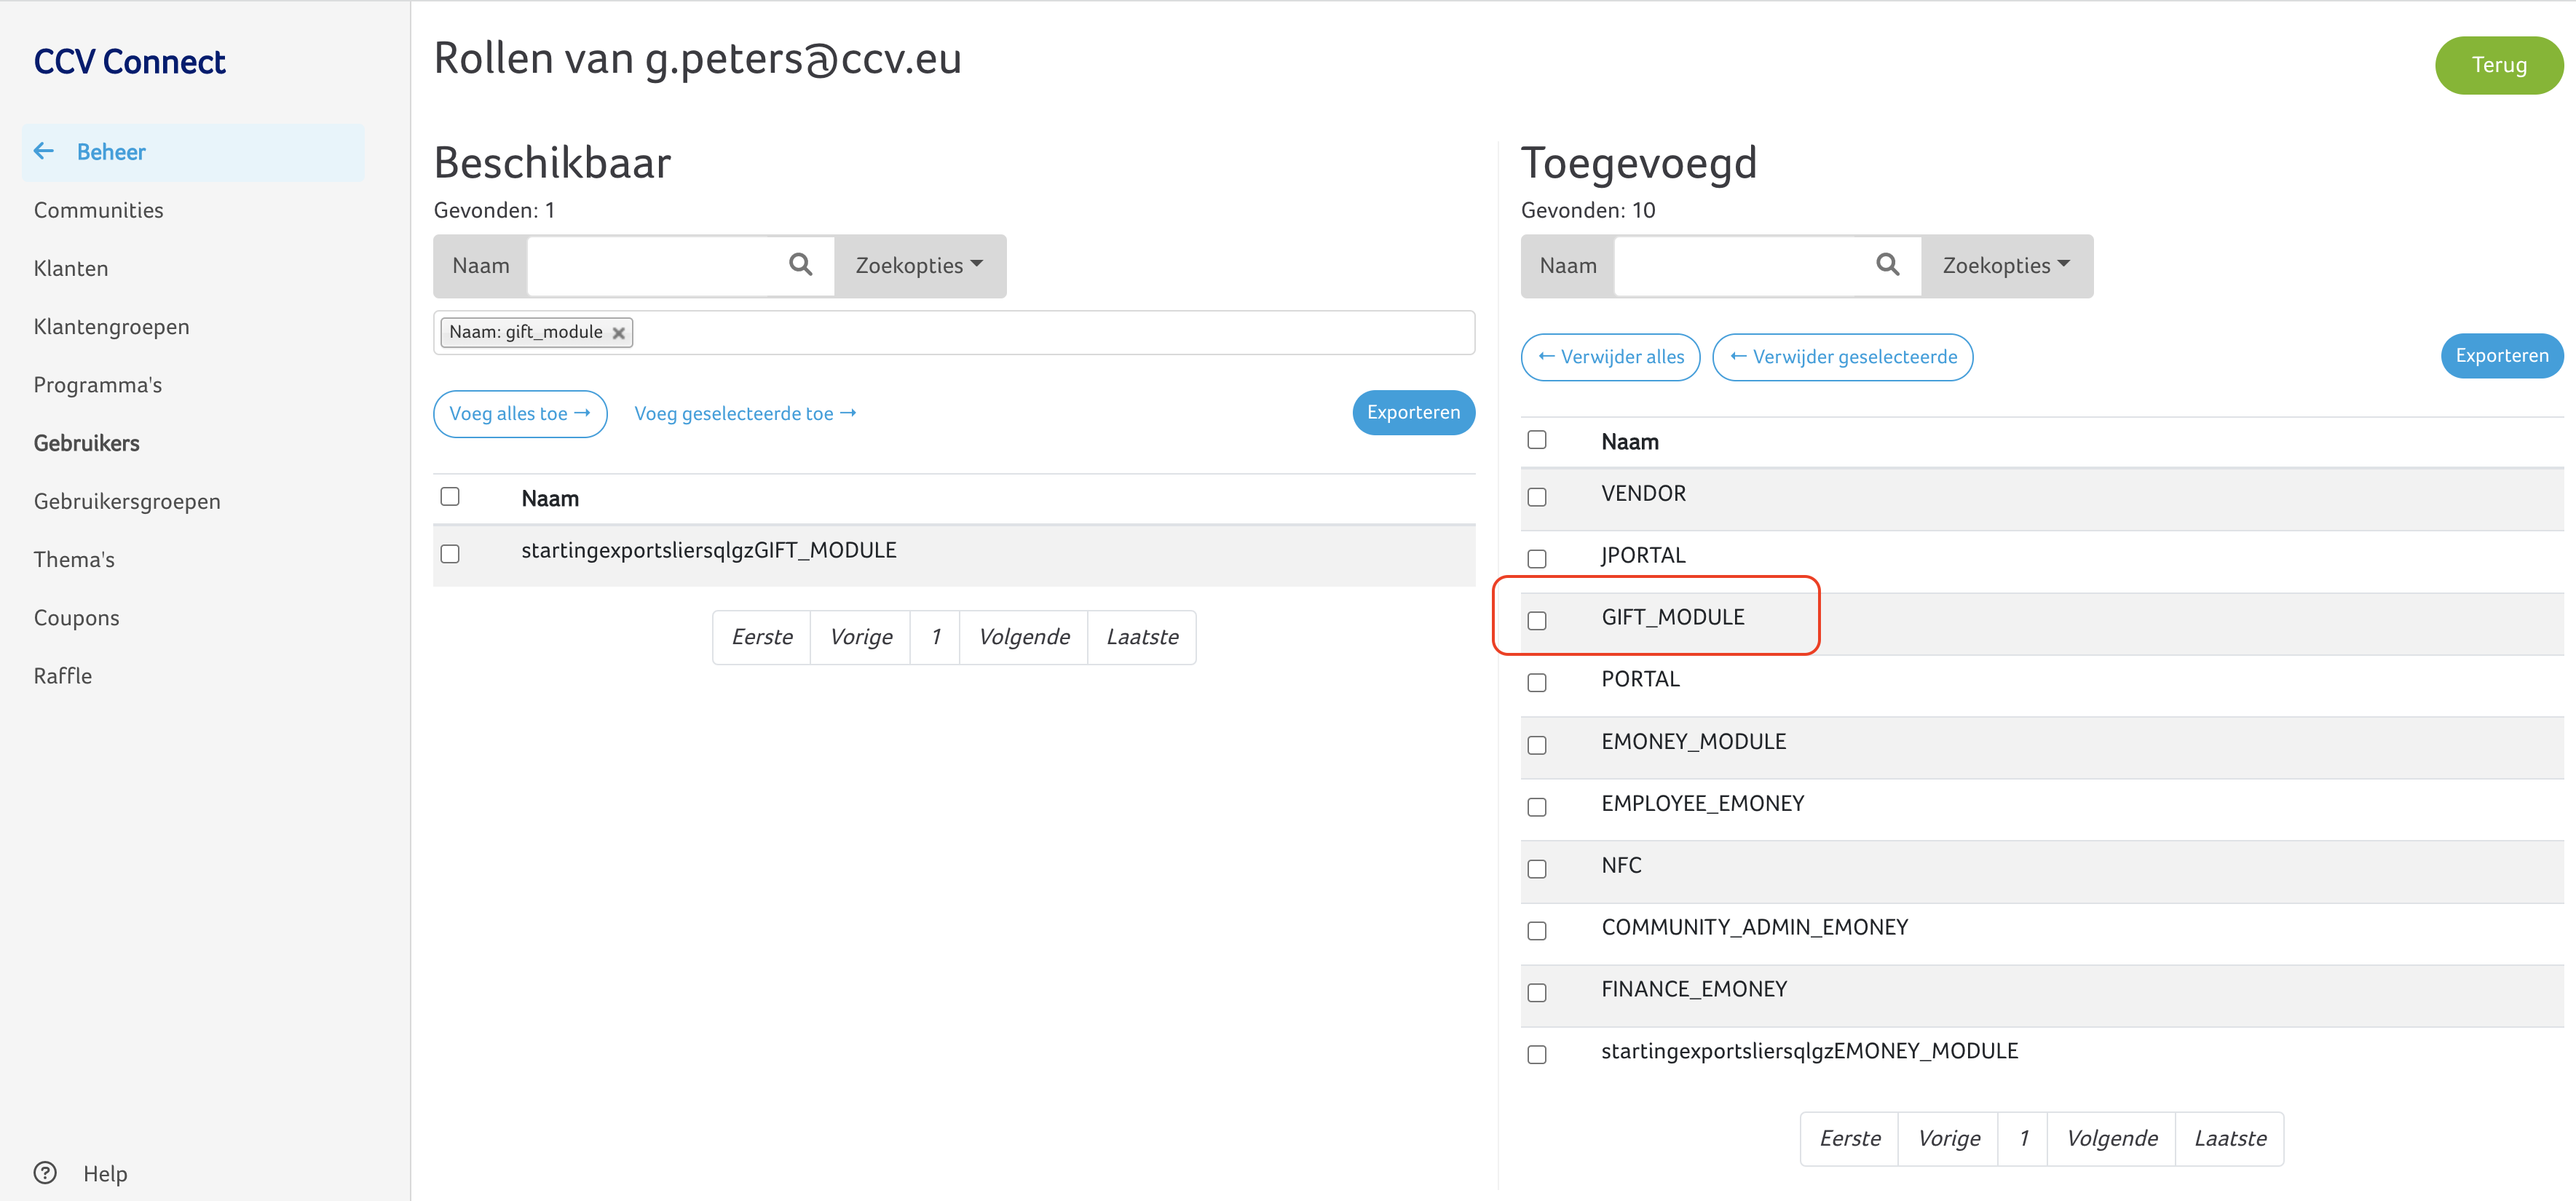Click Exporteren button in Toegevoegd panel
The image size is (2576, 1201).
[x=2501, y=356]
